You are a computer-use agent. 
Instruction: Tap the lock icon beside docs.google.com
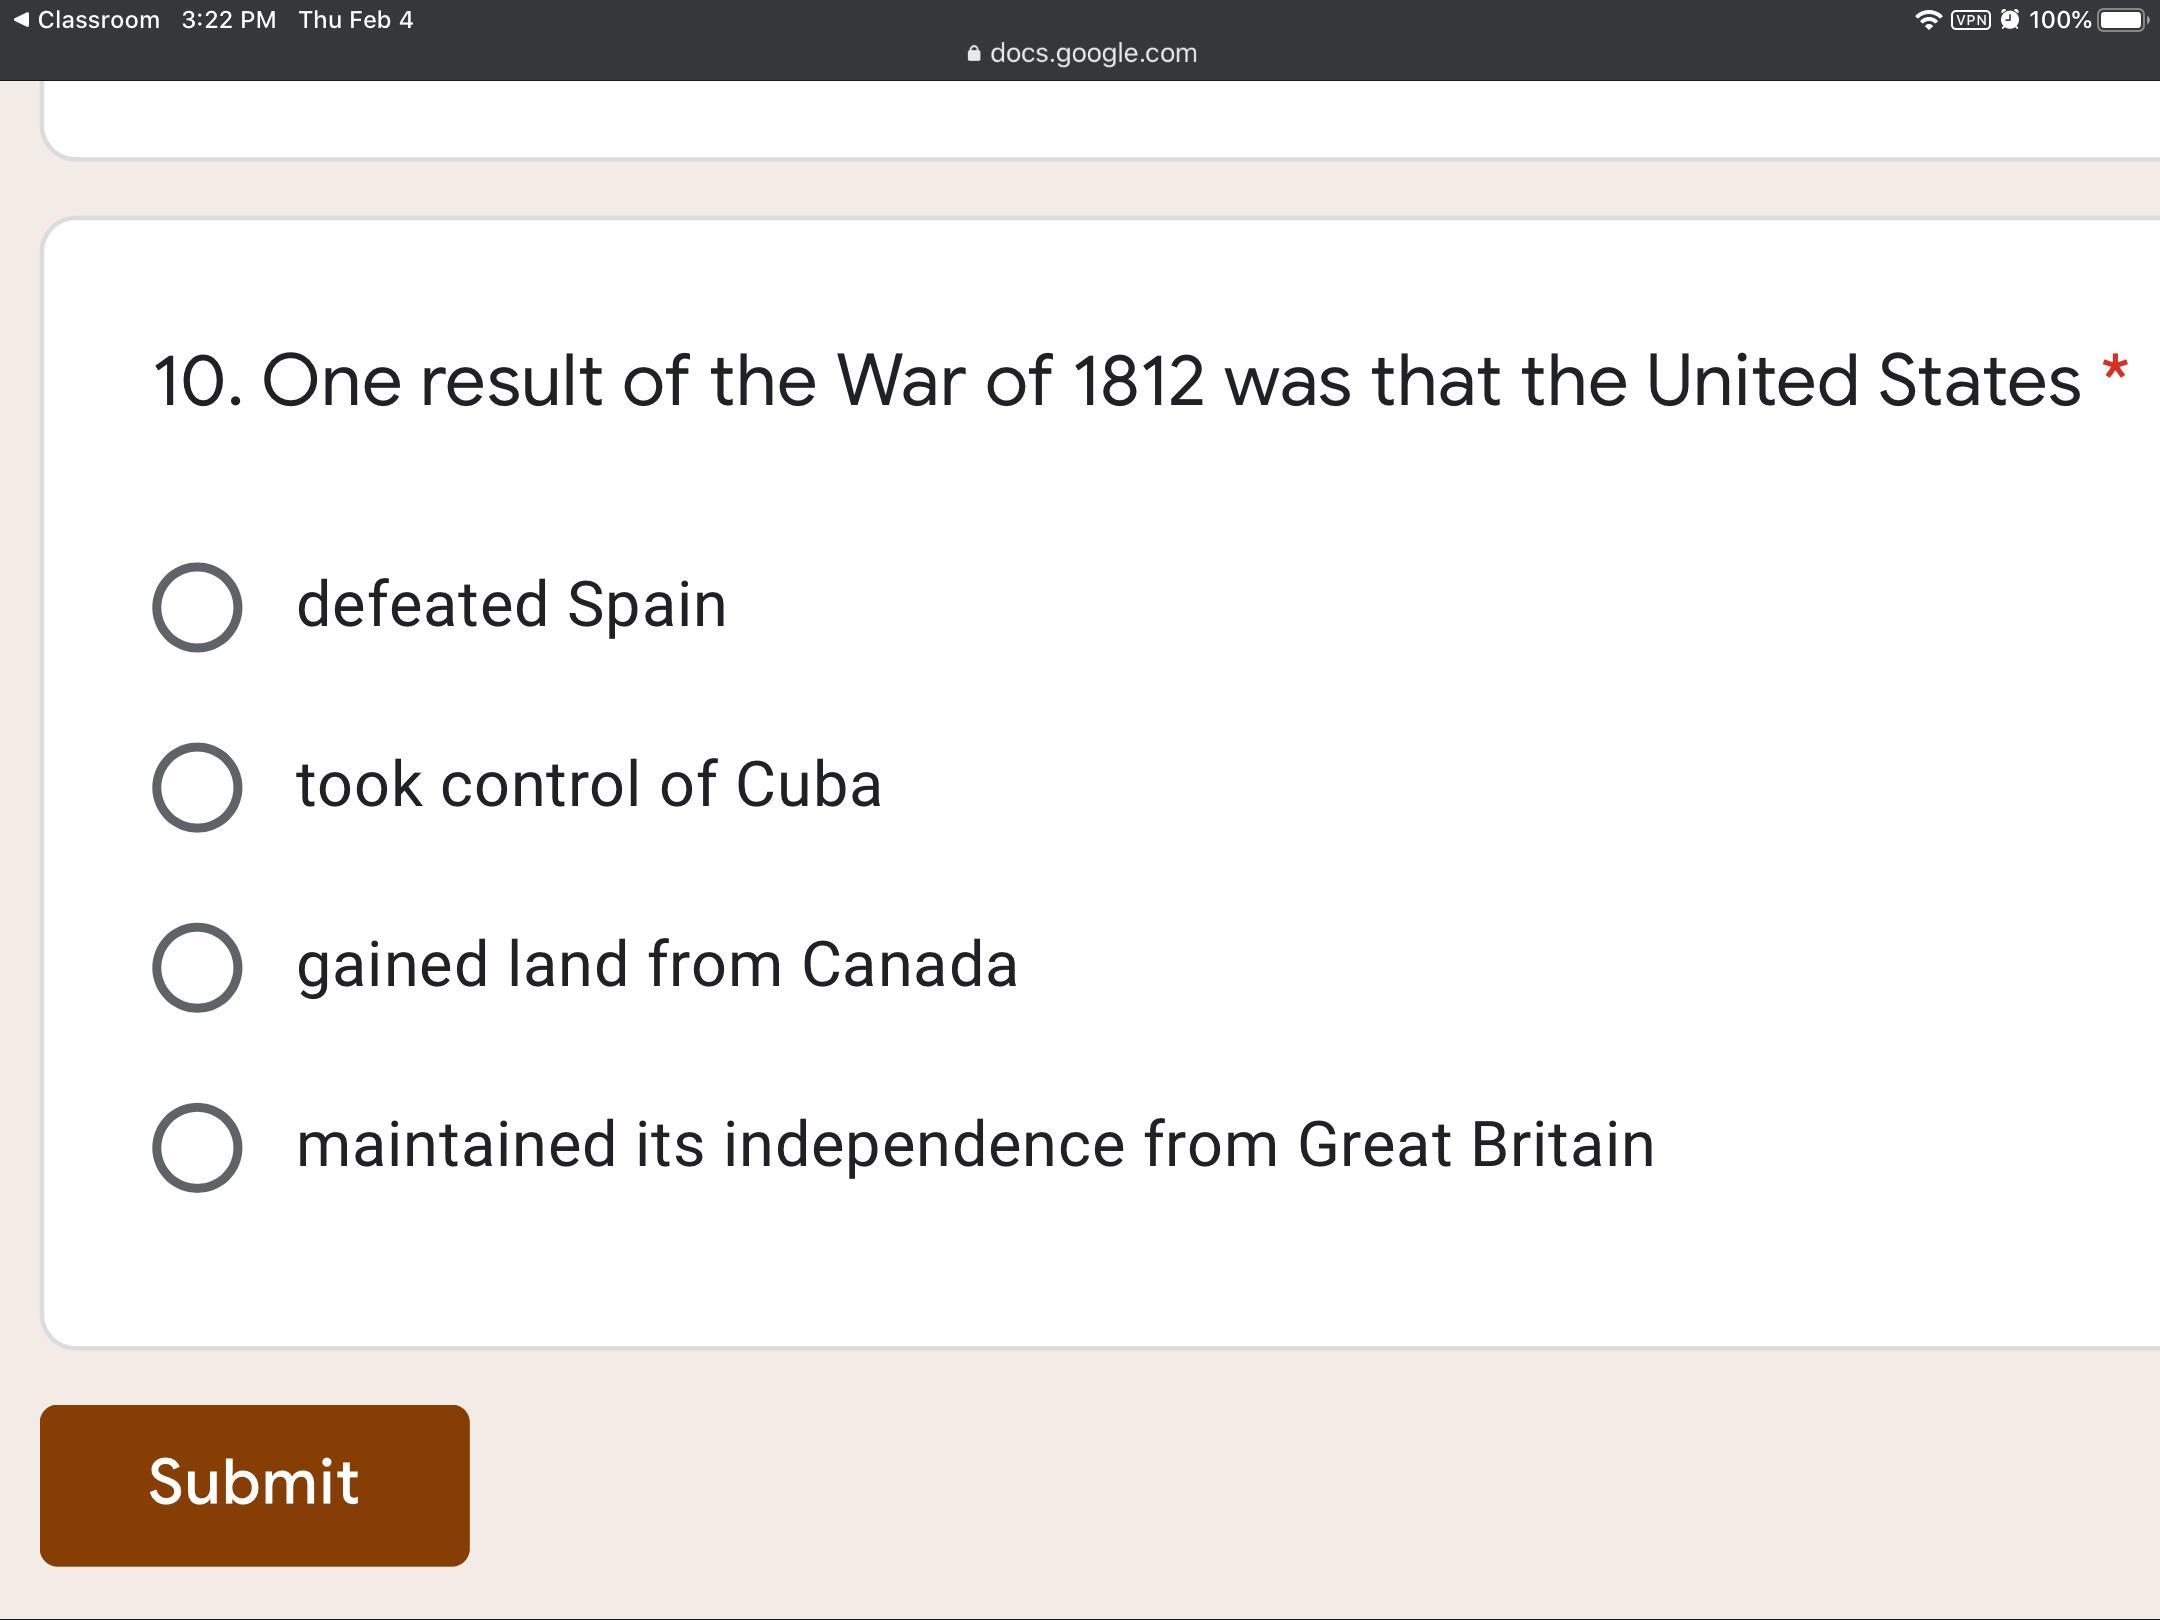click(x=974, y=53)
